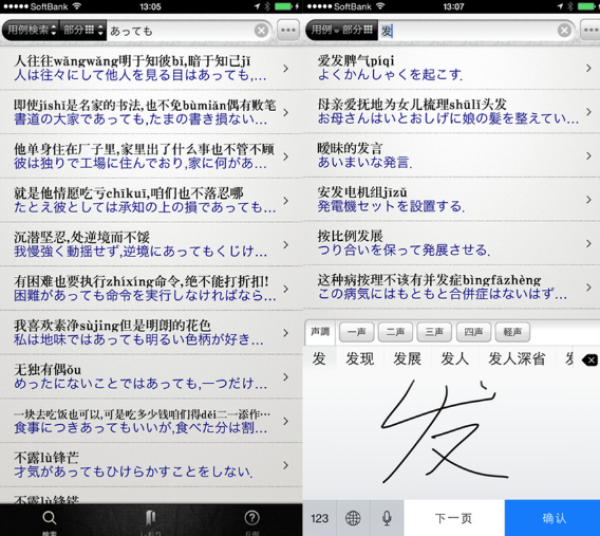Choose the 发人深省 handwriting candidate
Screen dimensions: 600x536
coord(517,359)
